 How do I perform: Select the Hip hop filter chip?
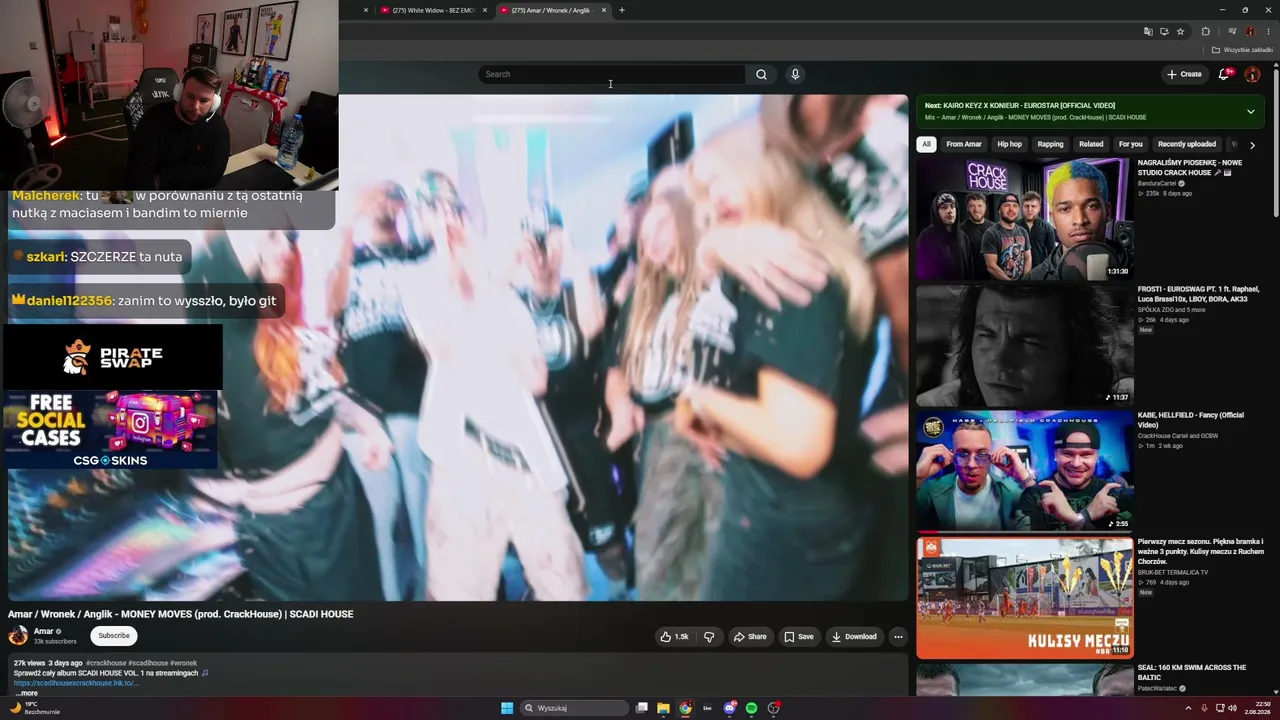coord(1010,144)
